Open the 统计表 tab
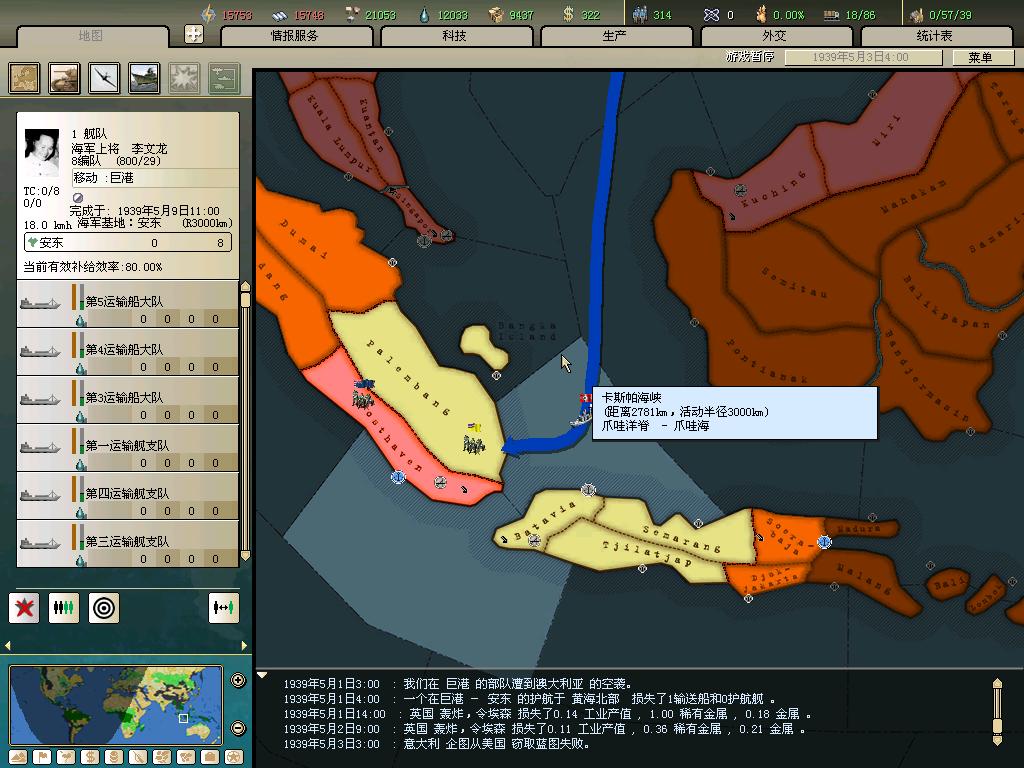The width and height of the screenshot is (1024, 768). tap(935, 36)
